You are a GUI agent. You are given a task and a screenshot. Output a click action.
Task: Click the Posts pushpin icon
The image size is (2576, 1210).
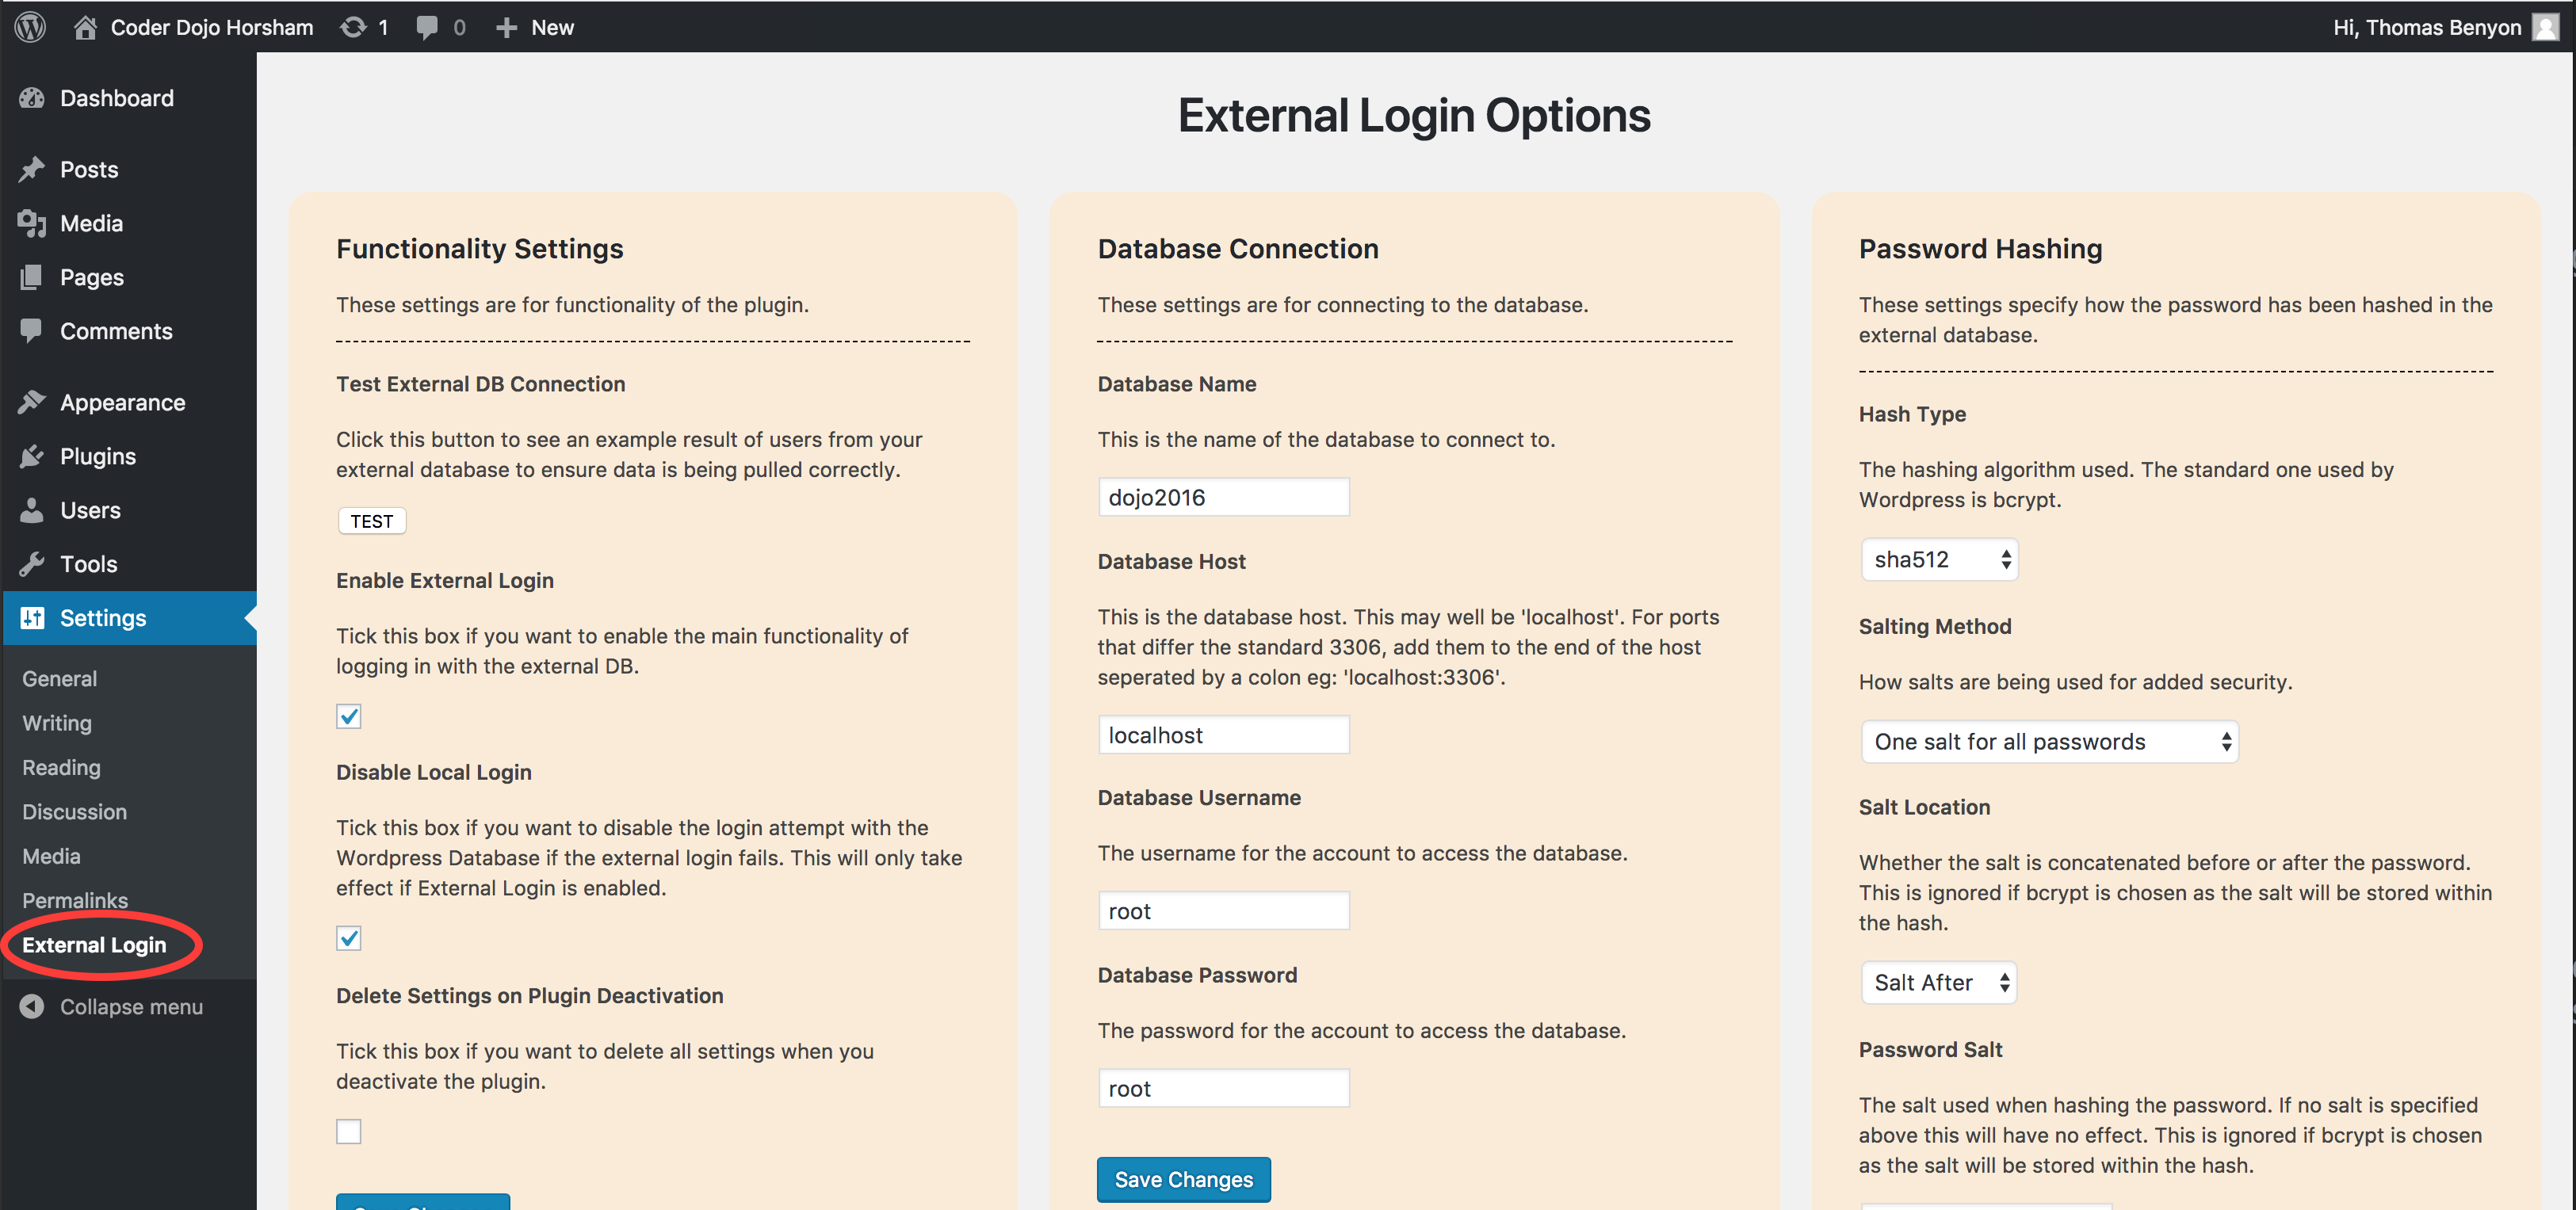[x=32, y=169]
